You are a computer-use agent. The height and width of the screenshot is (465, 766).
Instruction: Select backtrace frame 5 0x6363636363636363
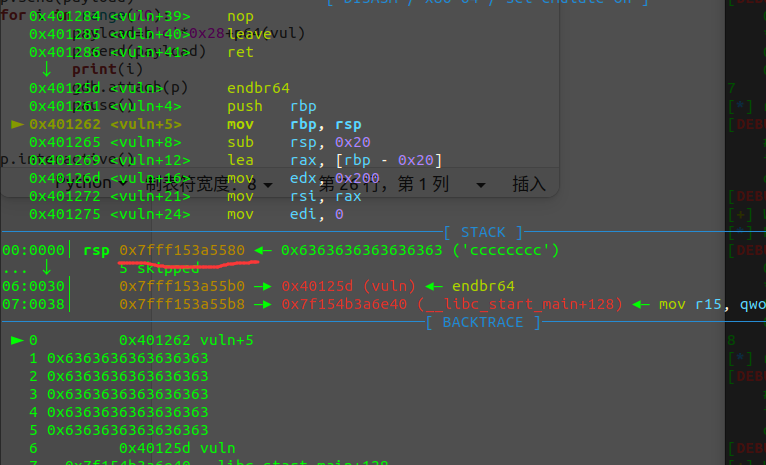pos(119,431)
